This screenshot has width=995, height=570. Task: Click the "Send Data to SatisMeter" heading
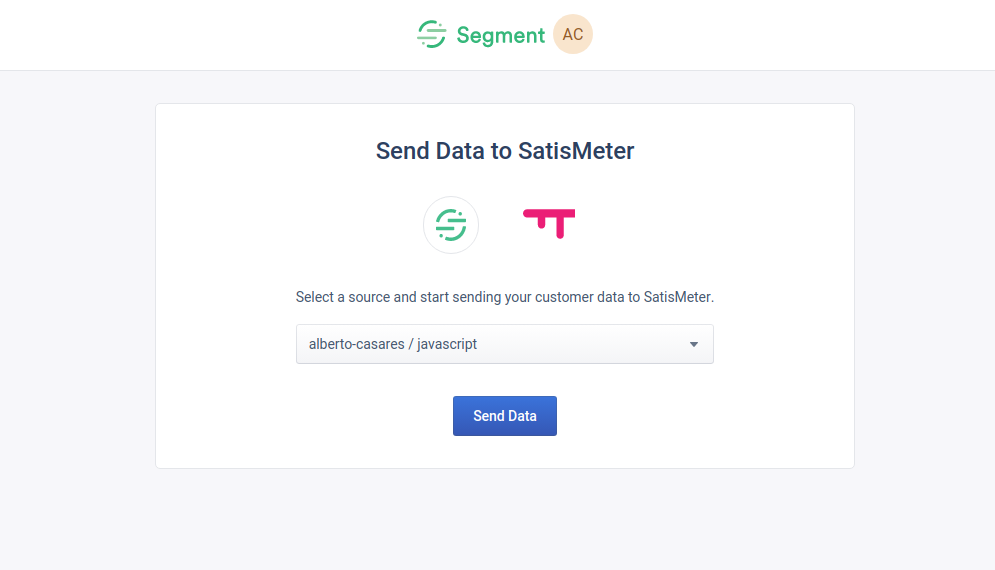click(504, 151)
